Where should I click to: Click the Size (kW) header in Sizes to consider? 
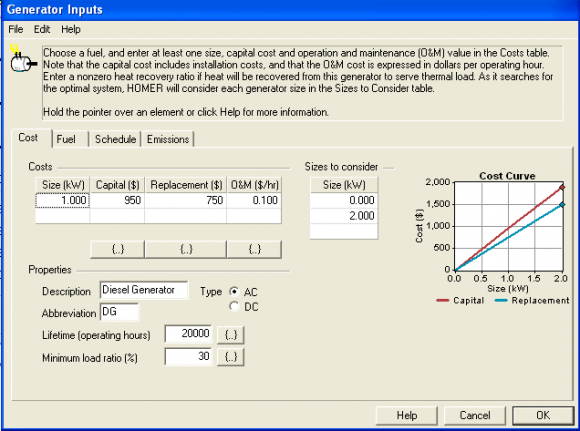[x=344, y=185]
